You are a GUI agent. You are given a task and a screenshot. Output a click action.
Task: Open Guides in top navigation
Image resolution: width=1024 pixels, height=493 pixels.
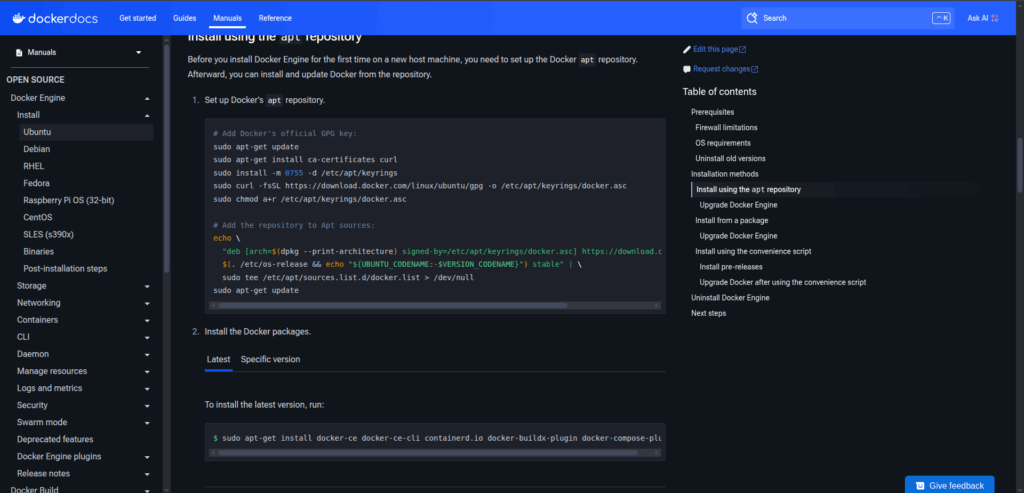(x=185, y=18)
